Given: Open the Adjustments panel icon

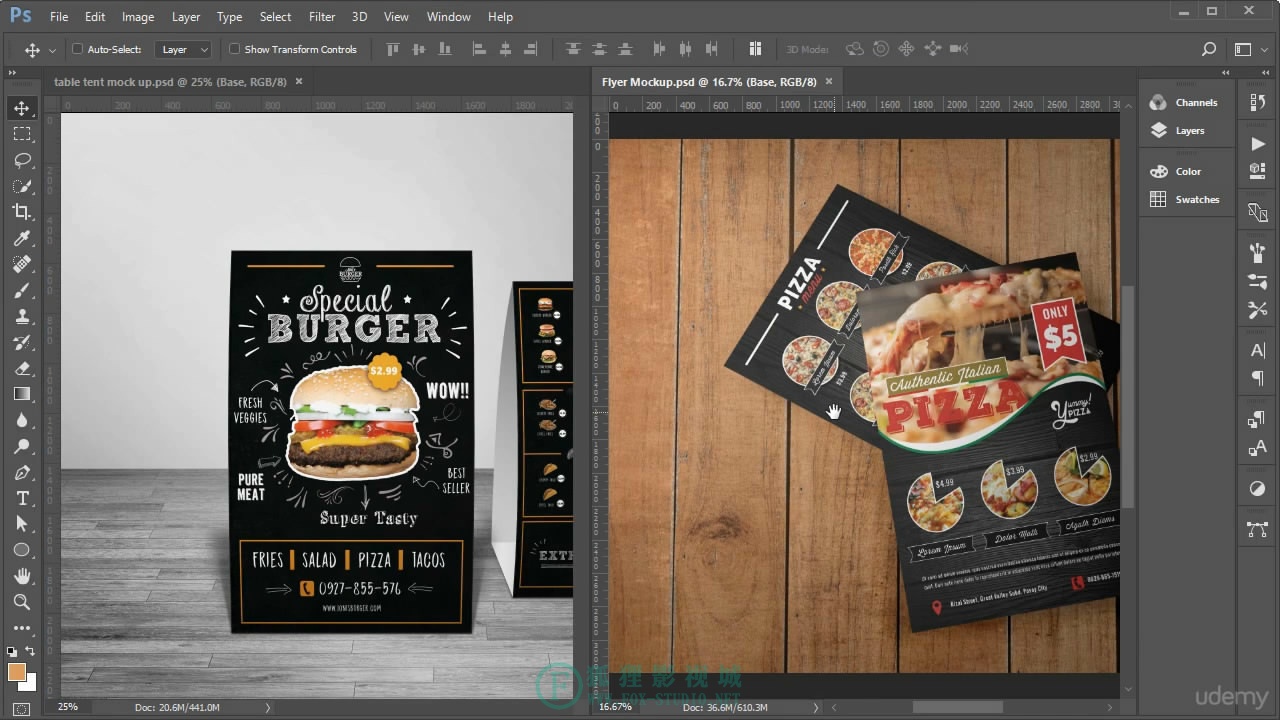Looking at the screenshot, I should (x=1258, y=489).
